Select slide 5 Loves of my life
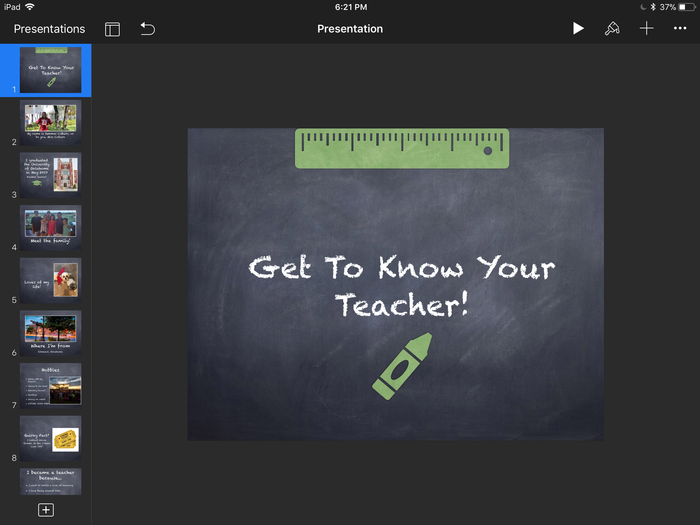The width and height of the screenshot is (700, 525). click(x=51, y=280)
